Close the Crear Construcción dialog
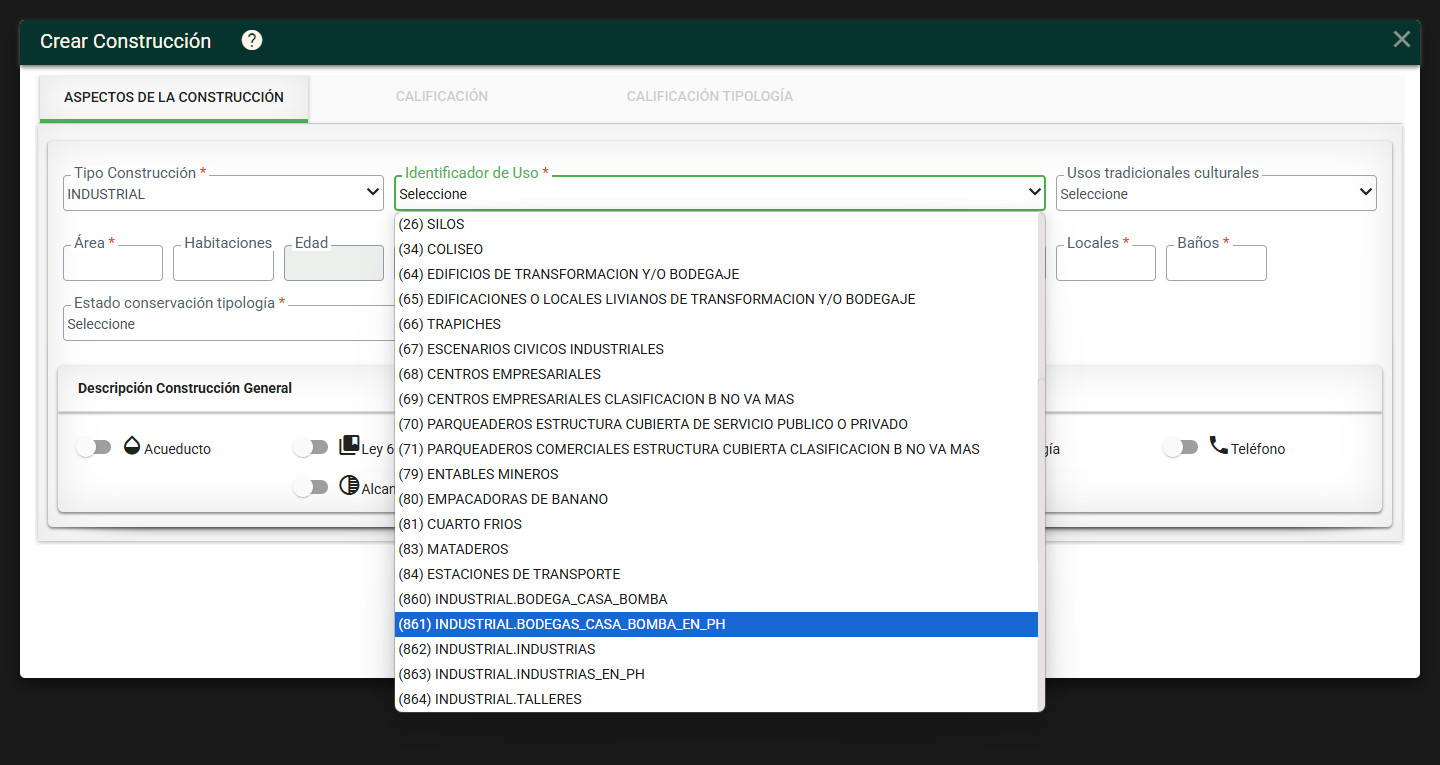This screenshot has width=1440, height=765. point(1402,39)
